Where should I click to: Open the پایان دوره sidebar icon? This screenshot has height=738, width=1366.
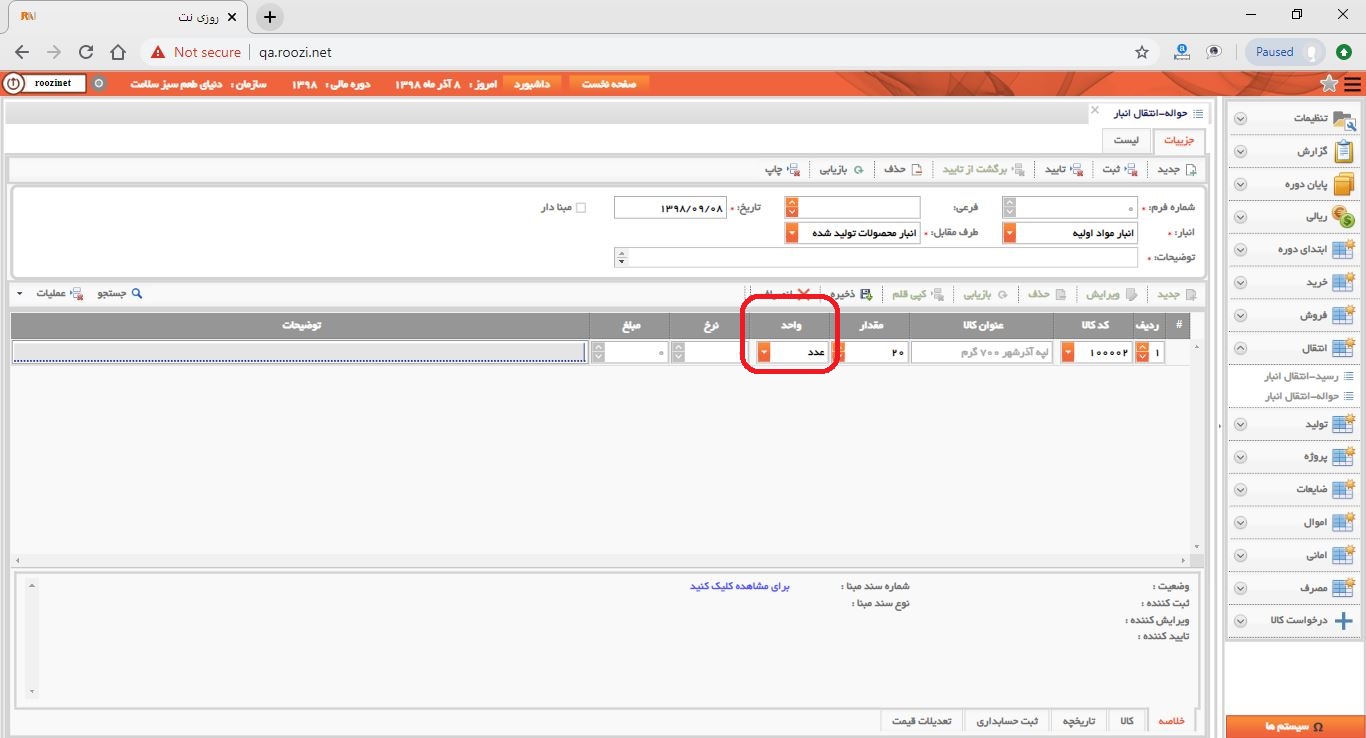pos(1344,184)
